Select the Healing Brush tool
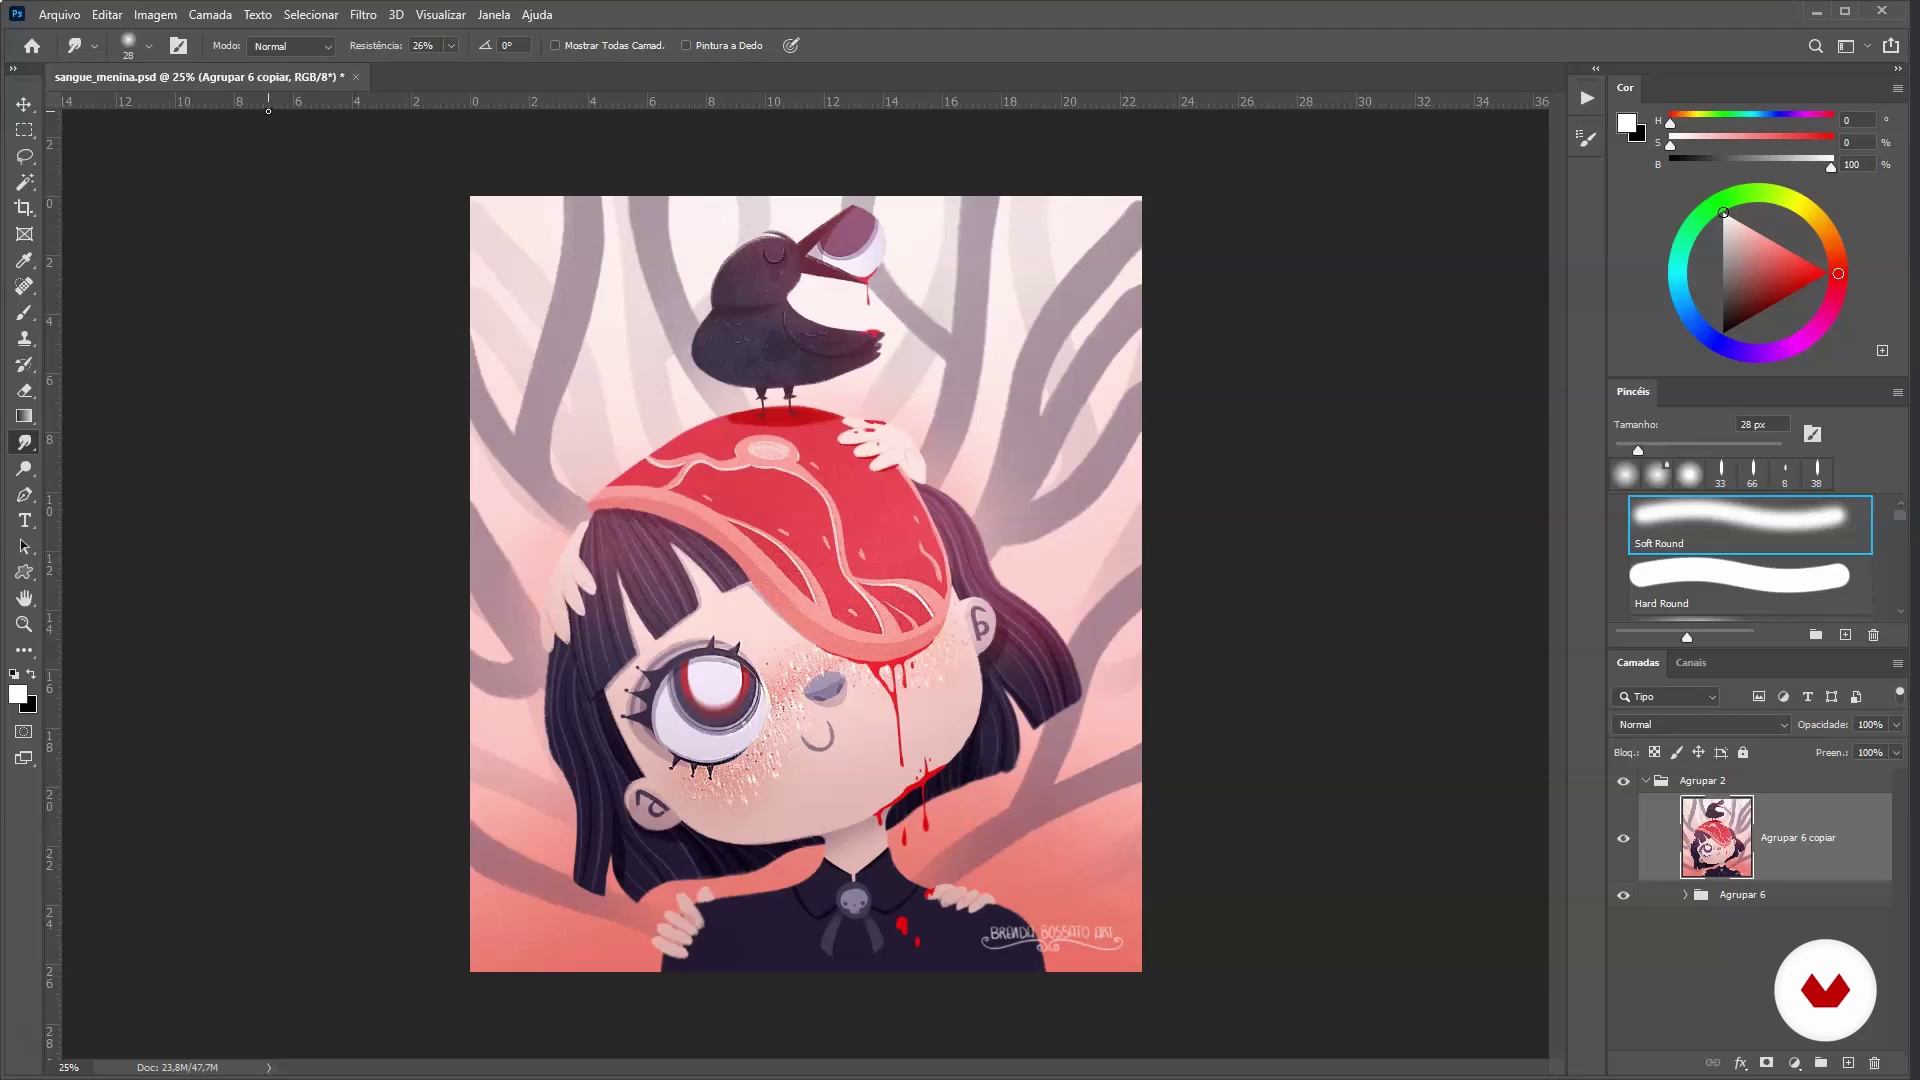Screen dimensions: 1920x1080 24,286
